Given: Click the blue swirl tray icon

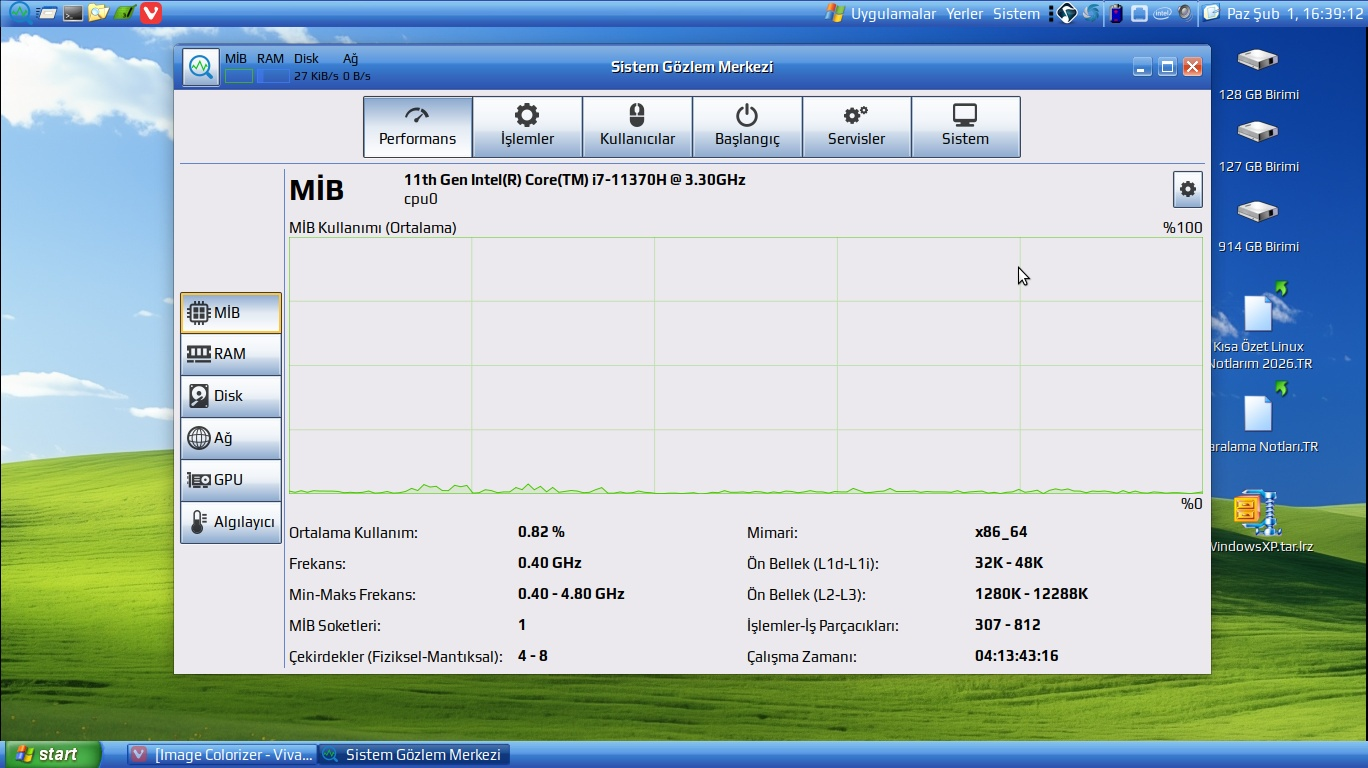Looking at the screenshot, I should tap(1092, 13).
